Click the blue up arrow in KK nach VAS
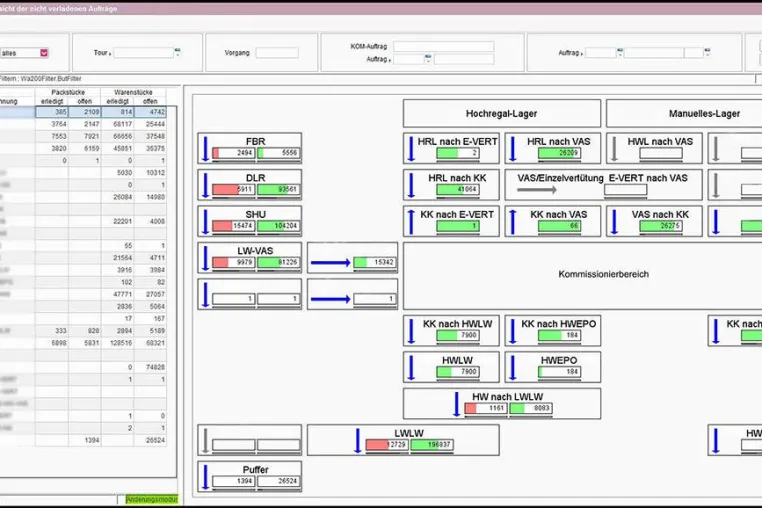762x508 pixels. [x=513, y=222]
